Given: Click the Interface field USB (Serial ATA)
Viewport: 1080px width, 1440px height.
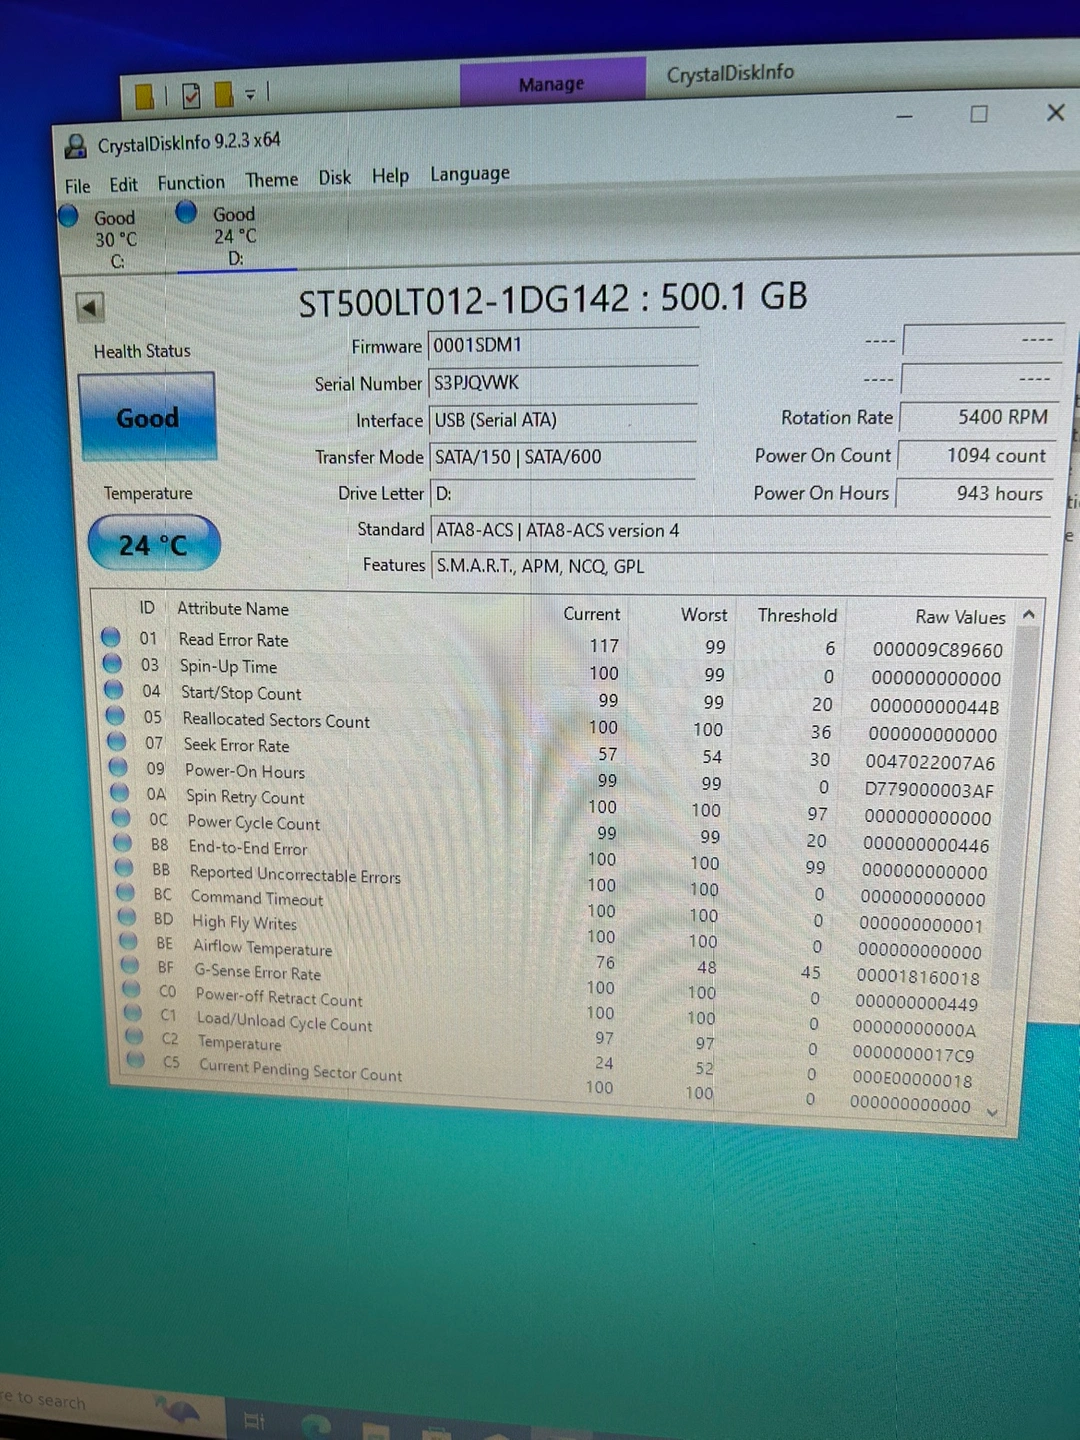Looking at the screenshot, I should pyautogui.click(x=562, y=420).
